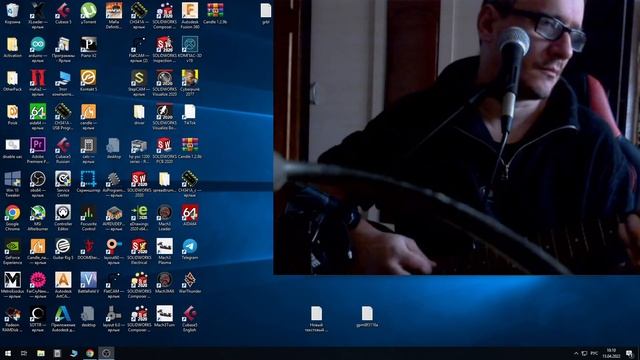Screen dimensions: 640x360
Task: Launch Battlefield V from the desktop
Action: [x=88, y=283]
